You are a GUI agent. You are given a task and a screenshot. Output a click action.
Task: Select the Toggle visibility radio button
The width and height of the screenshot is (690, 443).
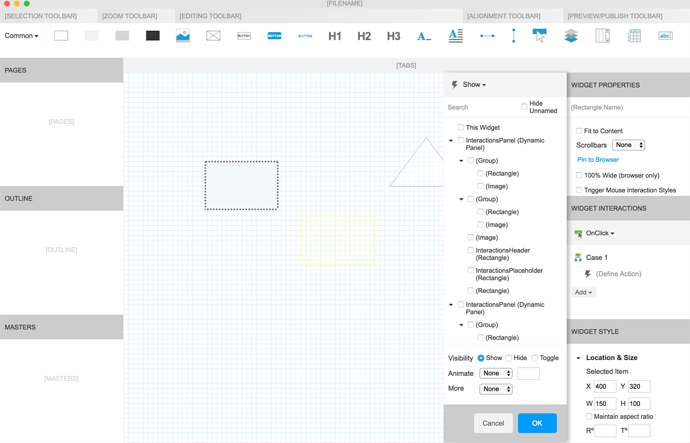click(x=535, y=358)
